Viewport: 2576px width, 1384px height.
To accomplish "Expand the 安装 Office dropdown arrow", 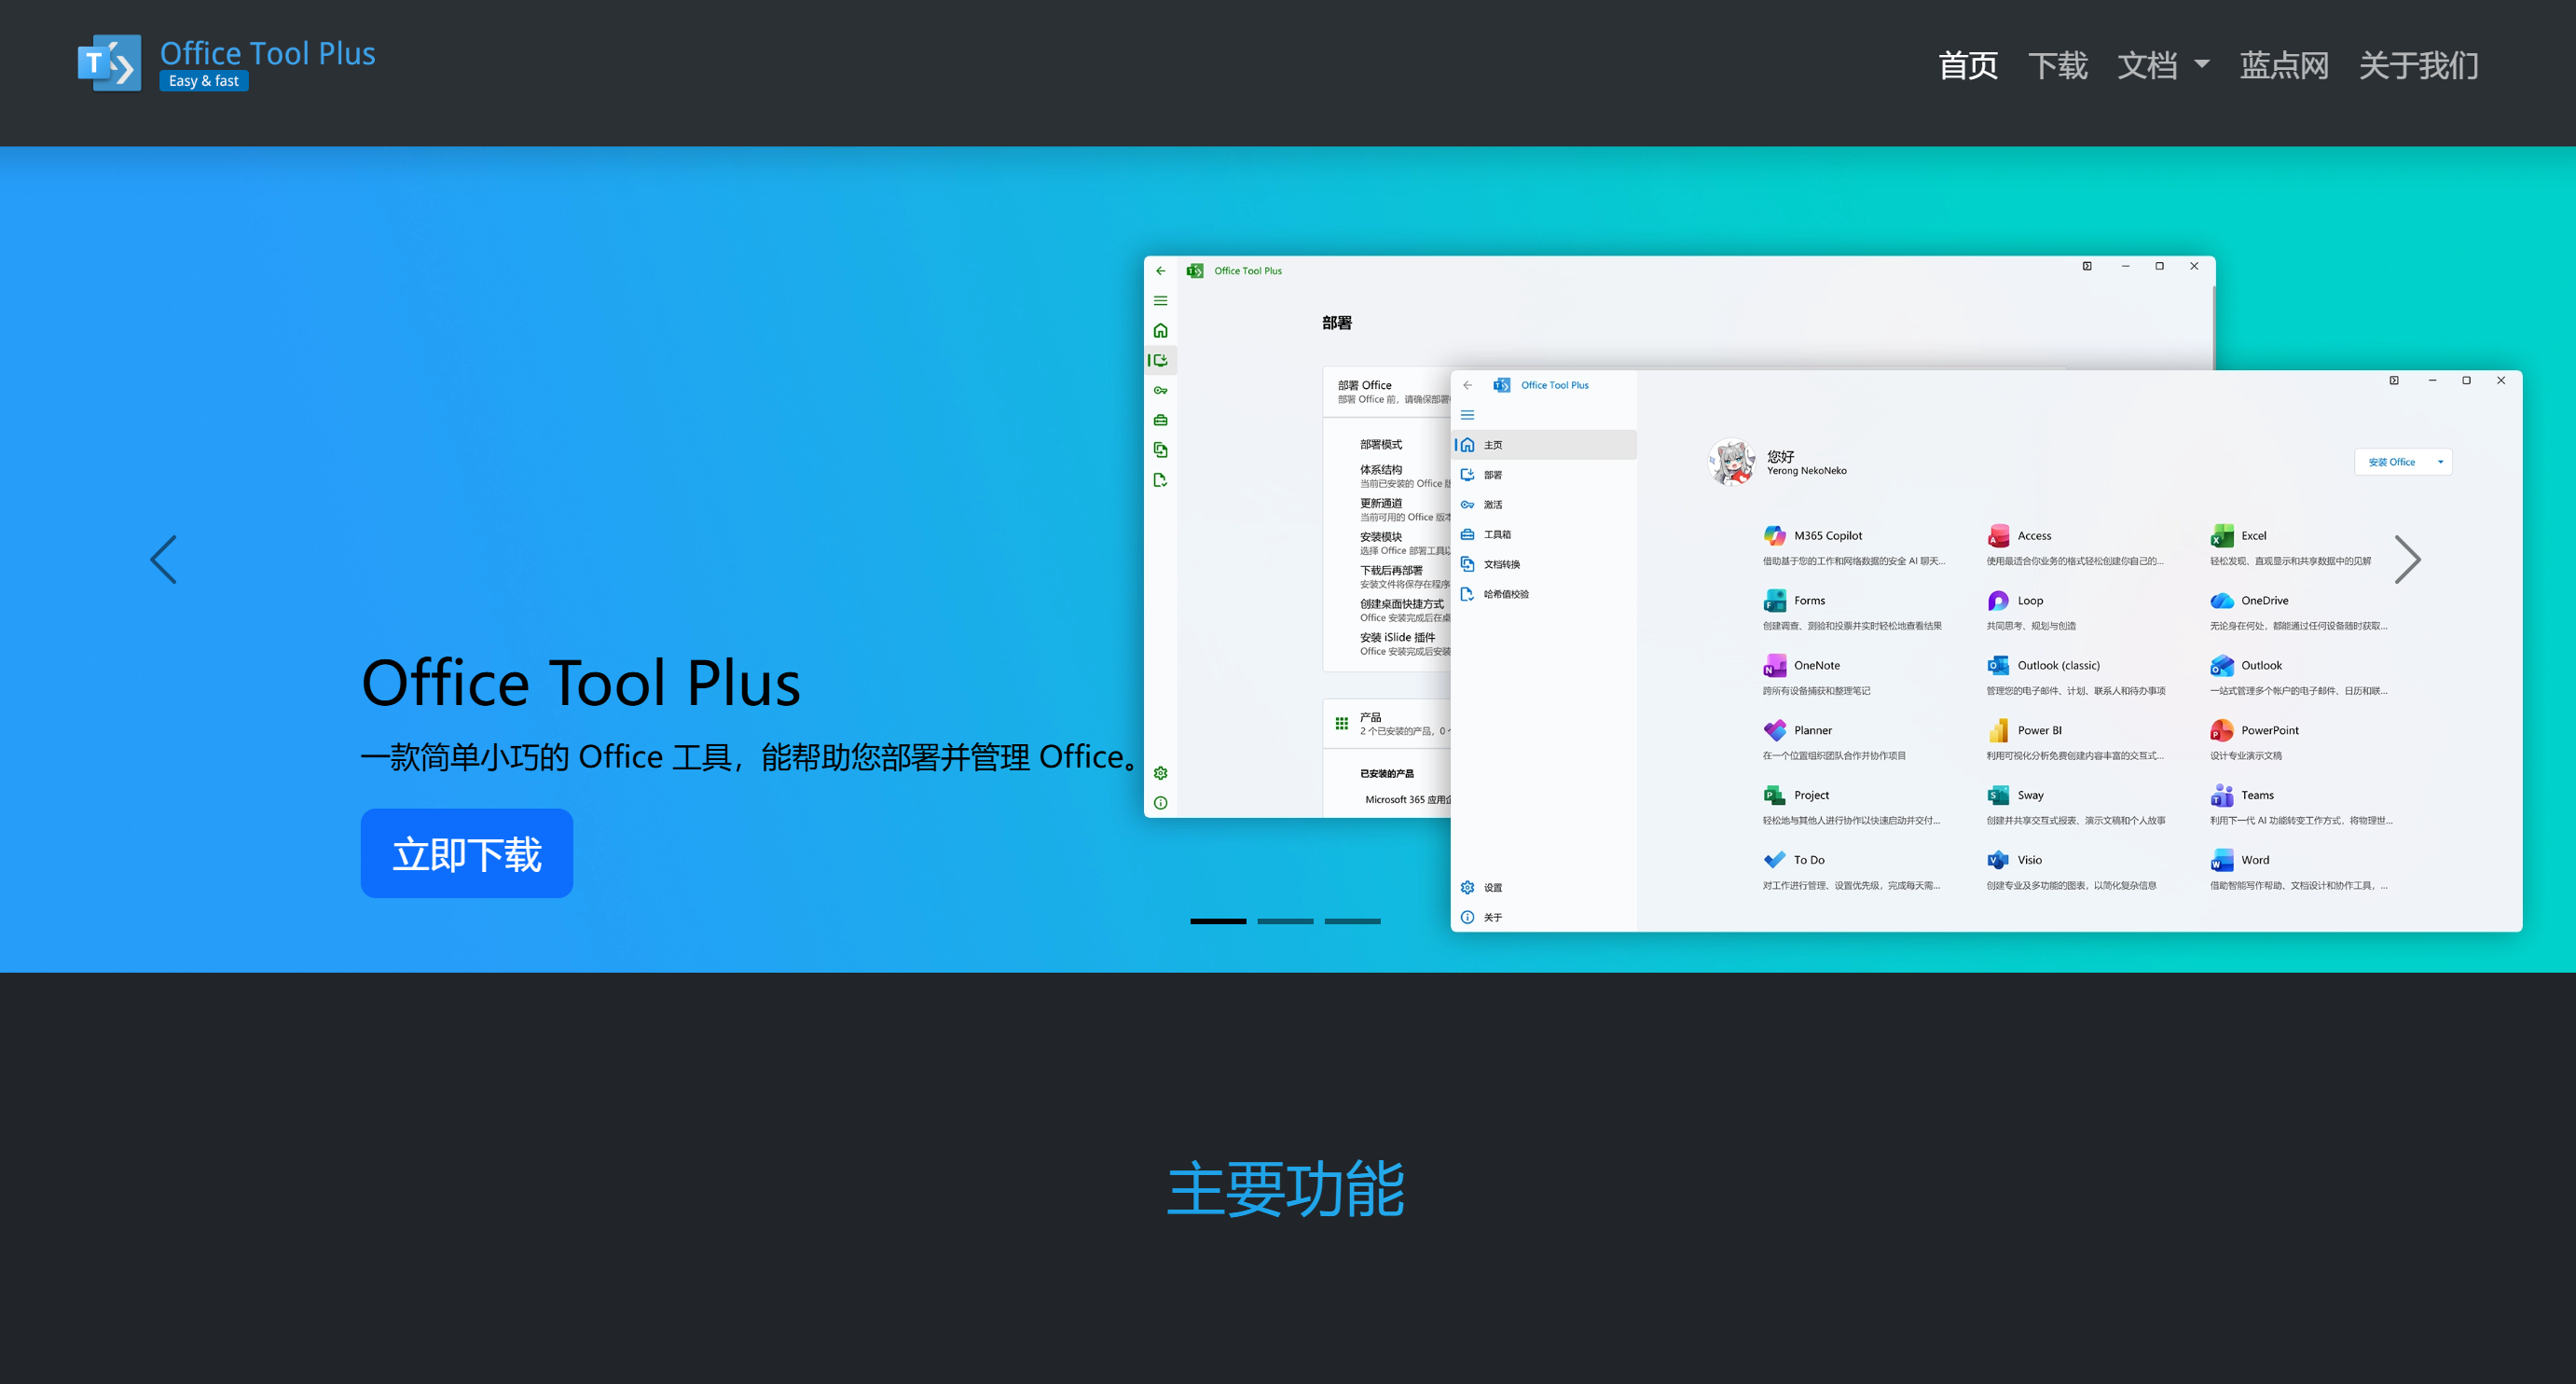I will point(2440,462).
